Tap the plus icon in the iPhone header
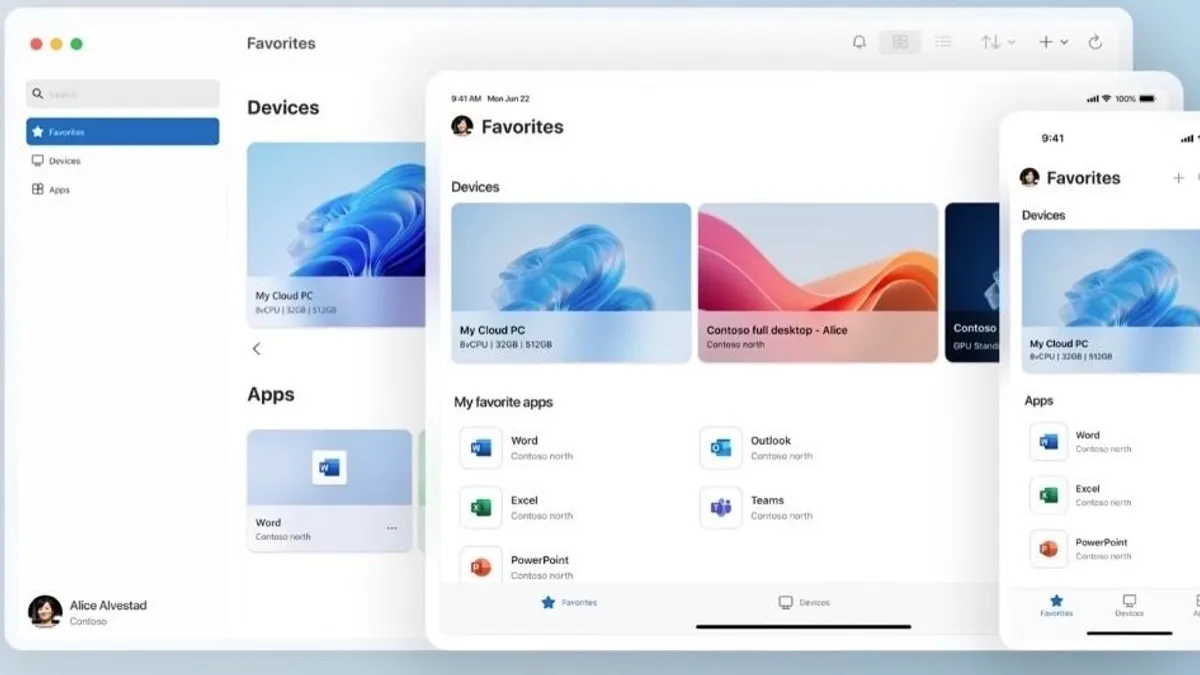1200x675 pixels. pyautogui.click(x=1178, y=178)
